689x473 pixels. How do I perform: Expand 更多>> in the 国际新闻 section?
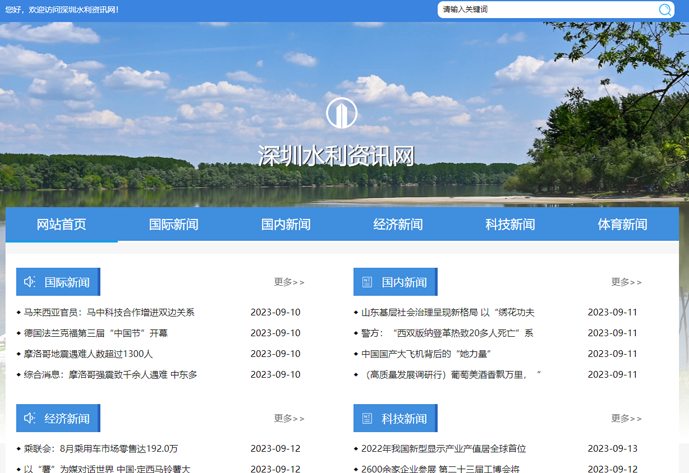(289, 282)
